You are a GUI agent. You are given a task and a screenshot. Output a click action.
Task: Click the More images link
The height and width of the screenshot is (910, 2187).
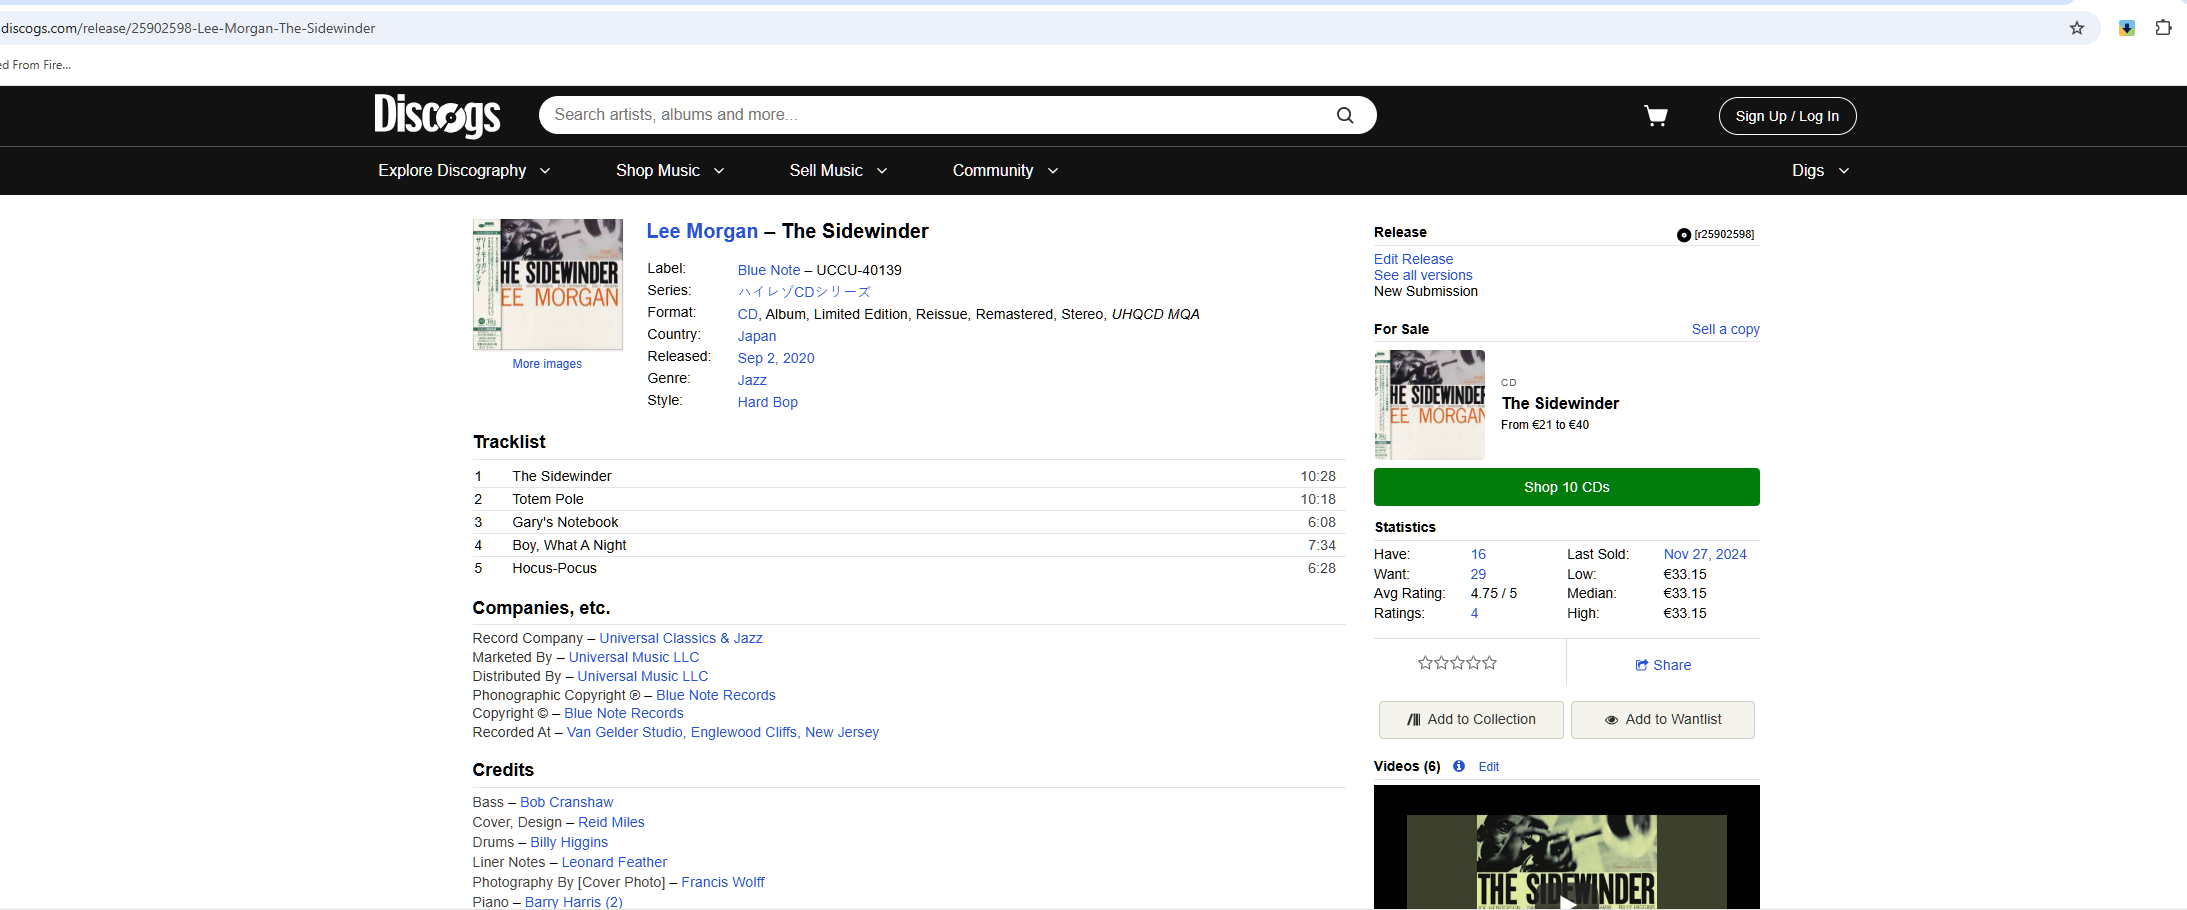(547, 364)
